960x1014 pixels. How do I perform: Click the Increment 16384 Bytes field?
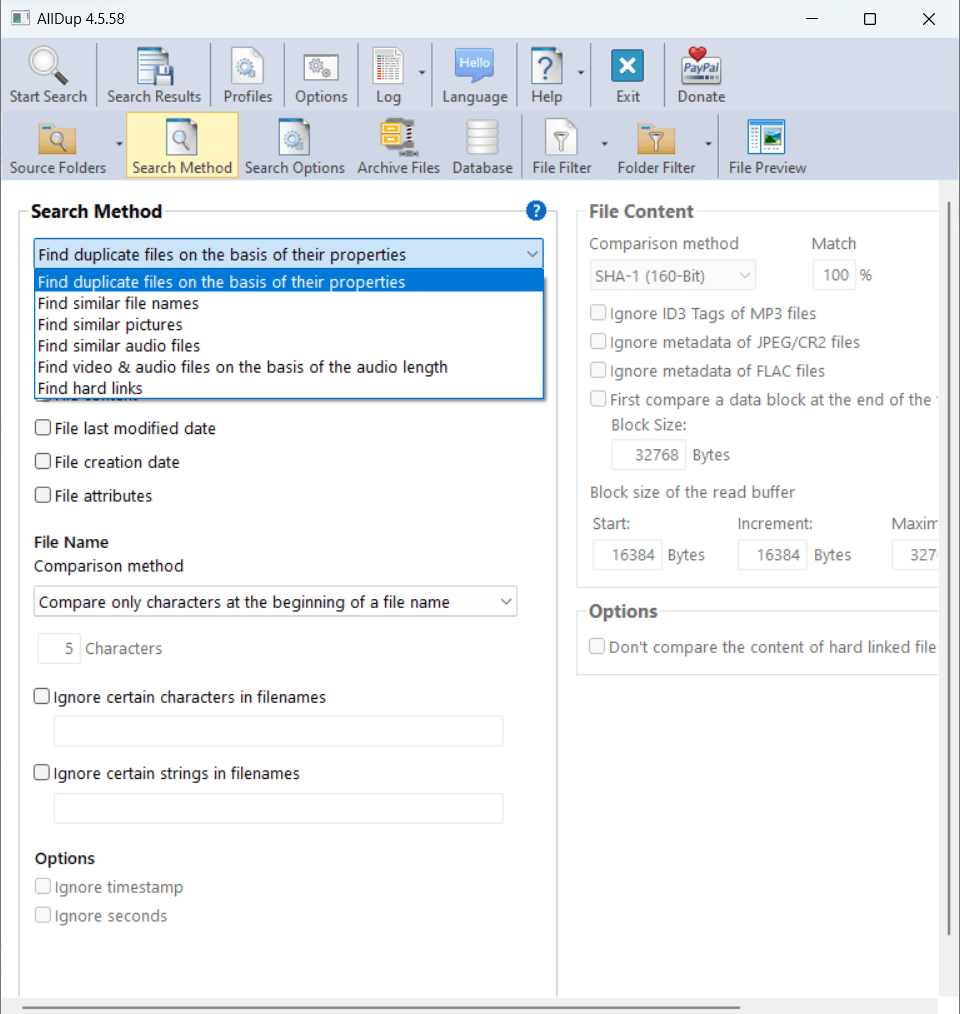click(x=772, y=555)
